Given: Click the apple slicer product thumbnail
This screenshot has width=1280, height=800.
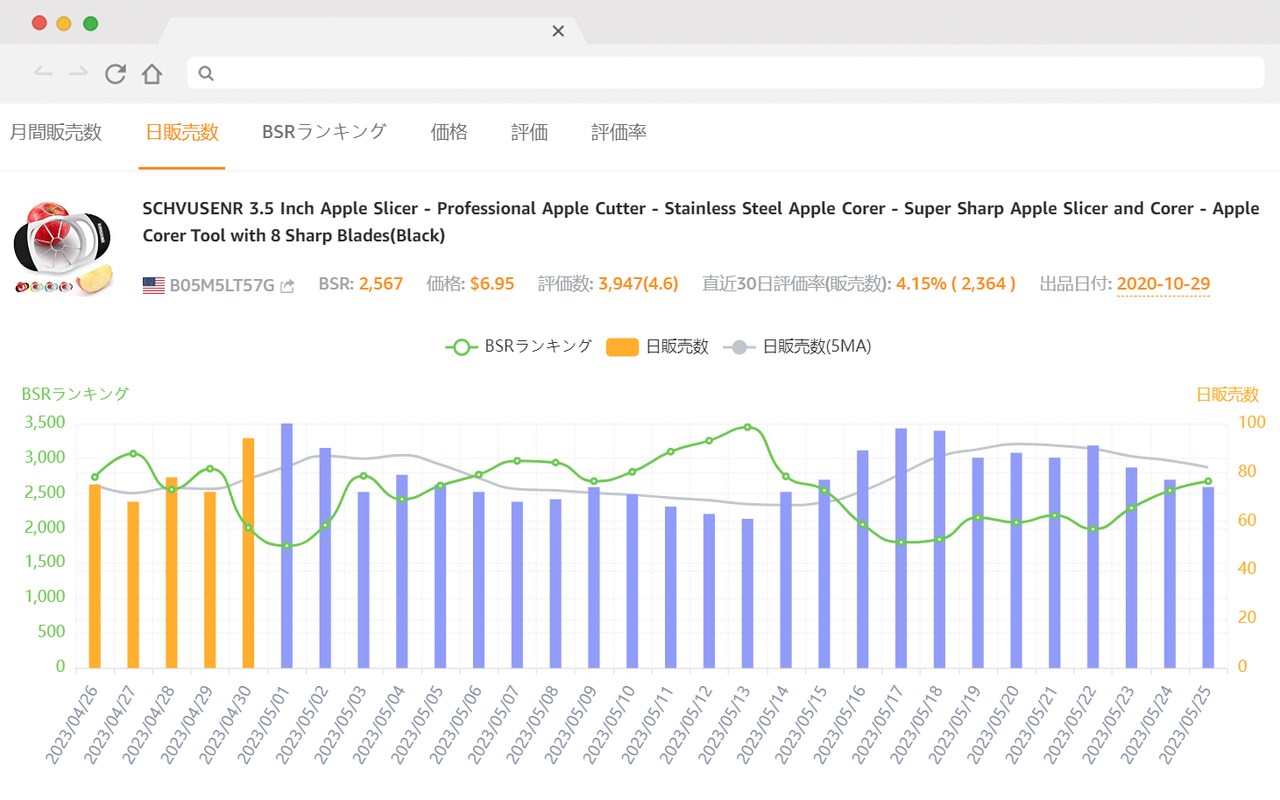Looking at the screenshot, I should (62, 248).
